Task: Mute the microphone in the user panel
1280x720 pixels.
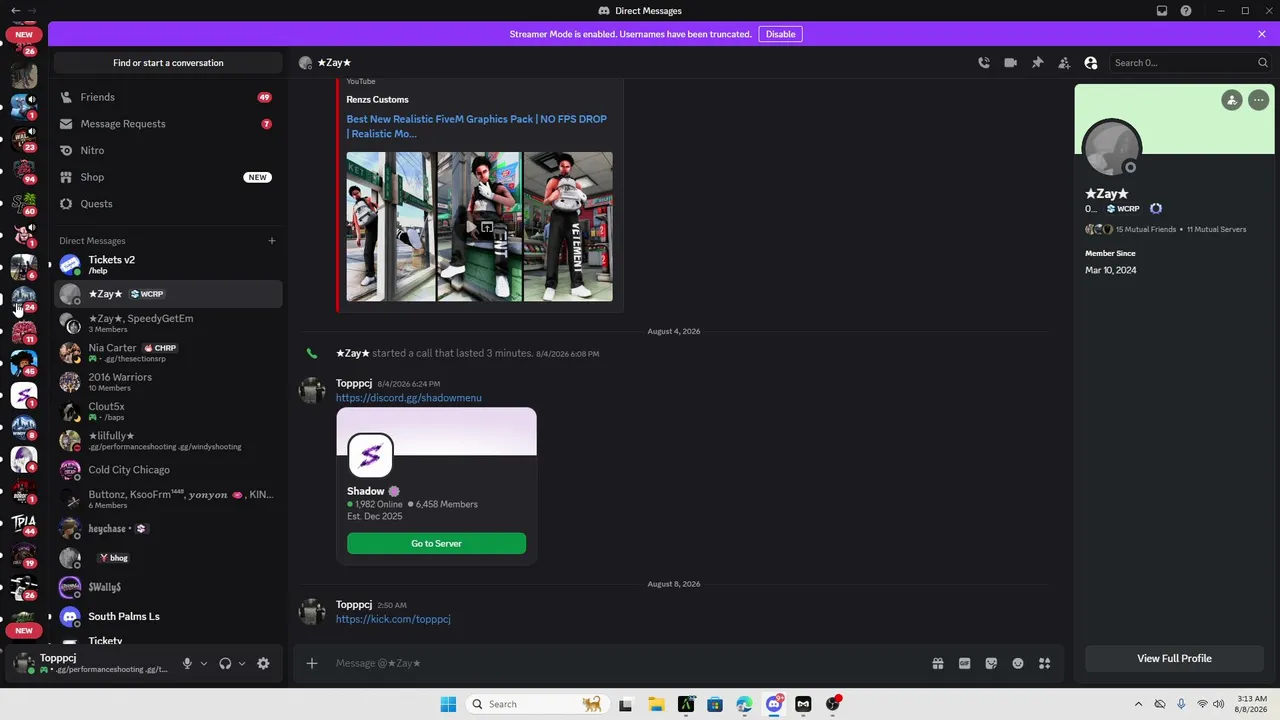Action: pos(187,663)
